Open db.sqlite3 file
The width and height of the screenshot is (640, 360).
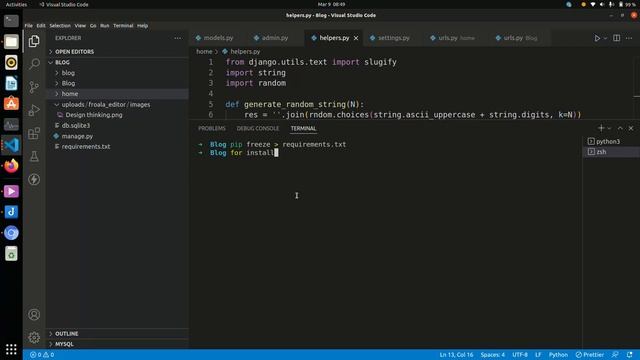click(118, 125)
